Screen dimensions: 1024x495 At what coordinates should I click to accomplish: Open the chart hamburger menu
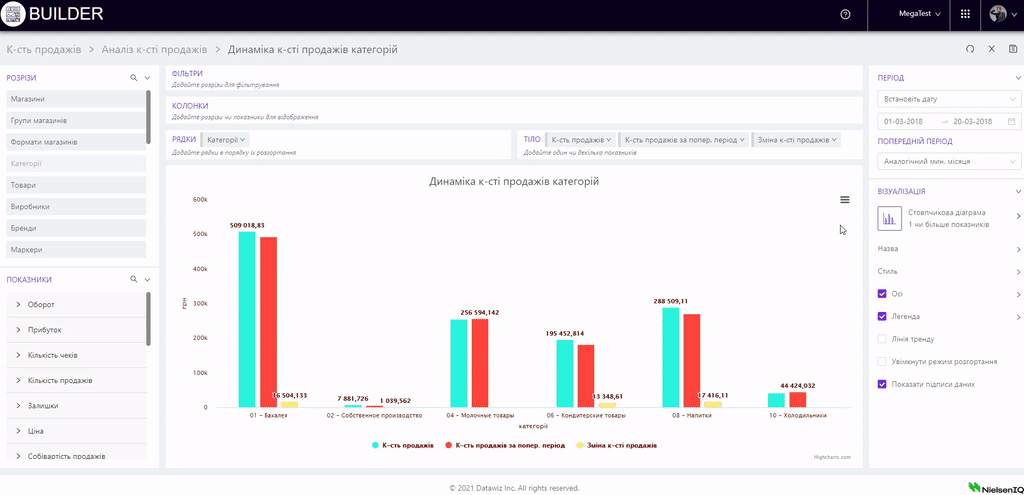coord(845,200)
